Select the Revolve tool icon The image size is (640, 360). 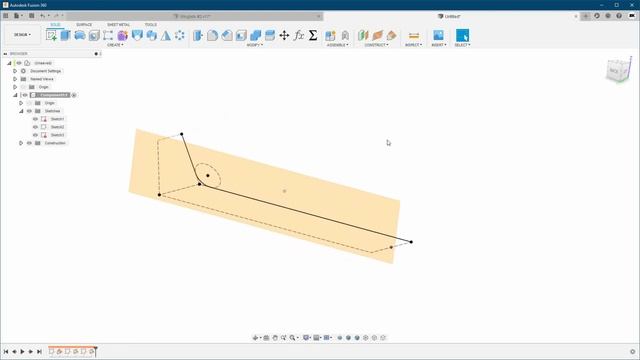coord(80,35)
